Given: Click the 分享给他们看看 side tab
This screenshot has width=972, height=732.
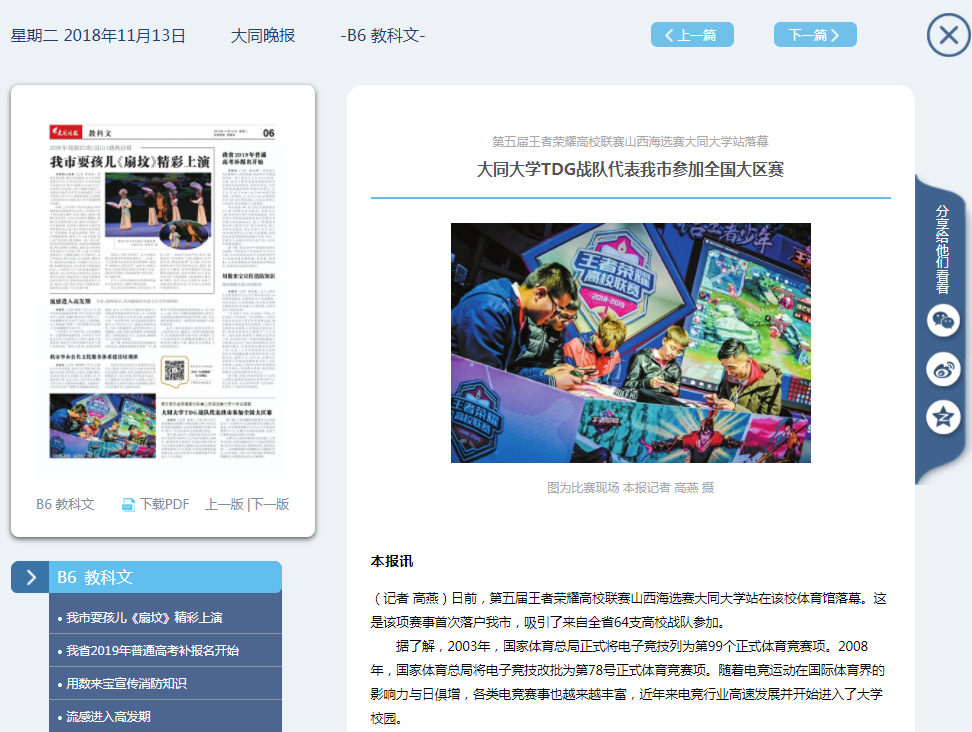Looking at the screenshot, I should pos(942,249).
